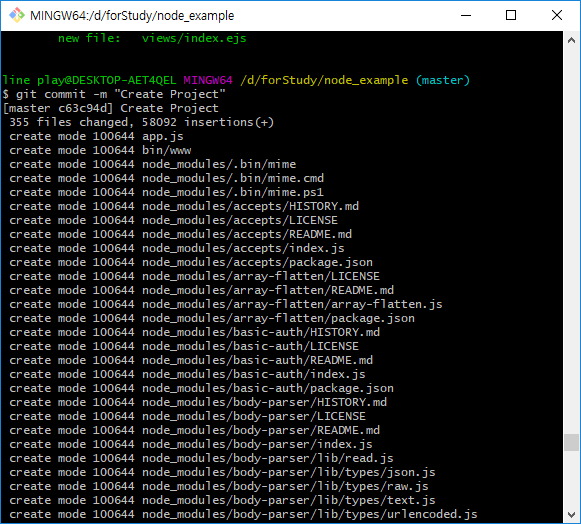581x524 pixels.
Task: Click 'node_modules/accepts/README.md' line
Action: (180, 235)
